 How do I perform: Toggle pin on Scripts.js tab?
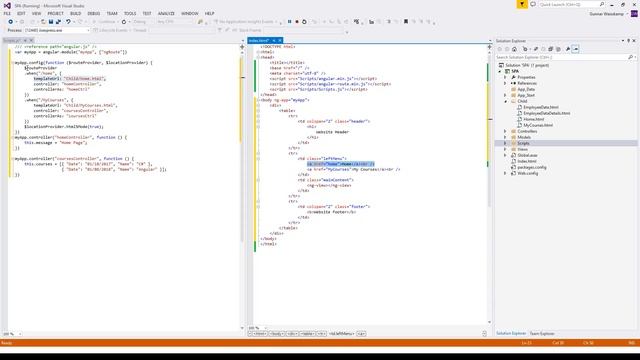pos(25,40)
